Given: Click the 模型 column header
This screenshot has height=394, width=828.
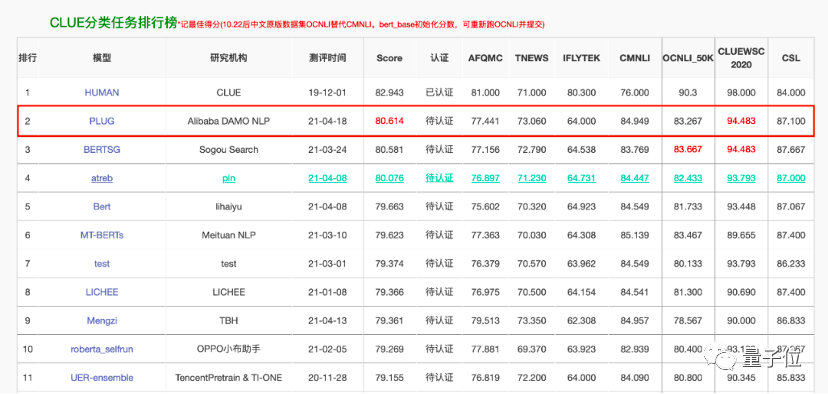Looking at the screenshot, I should [102, 58].
